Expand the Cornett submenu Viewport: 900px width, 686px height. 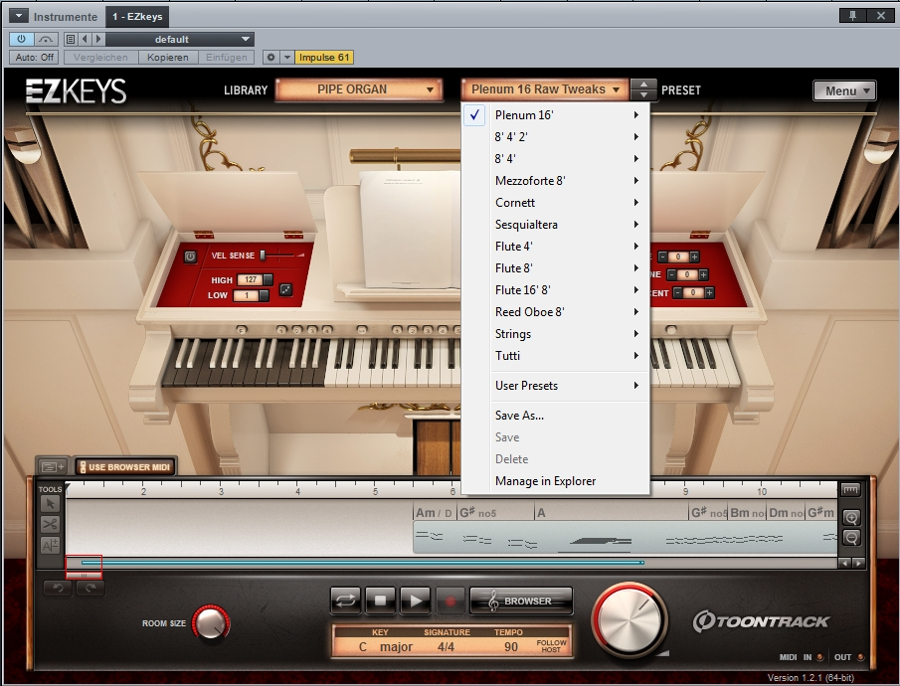click(x=556, y=203)
